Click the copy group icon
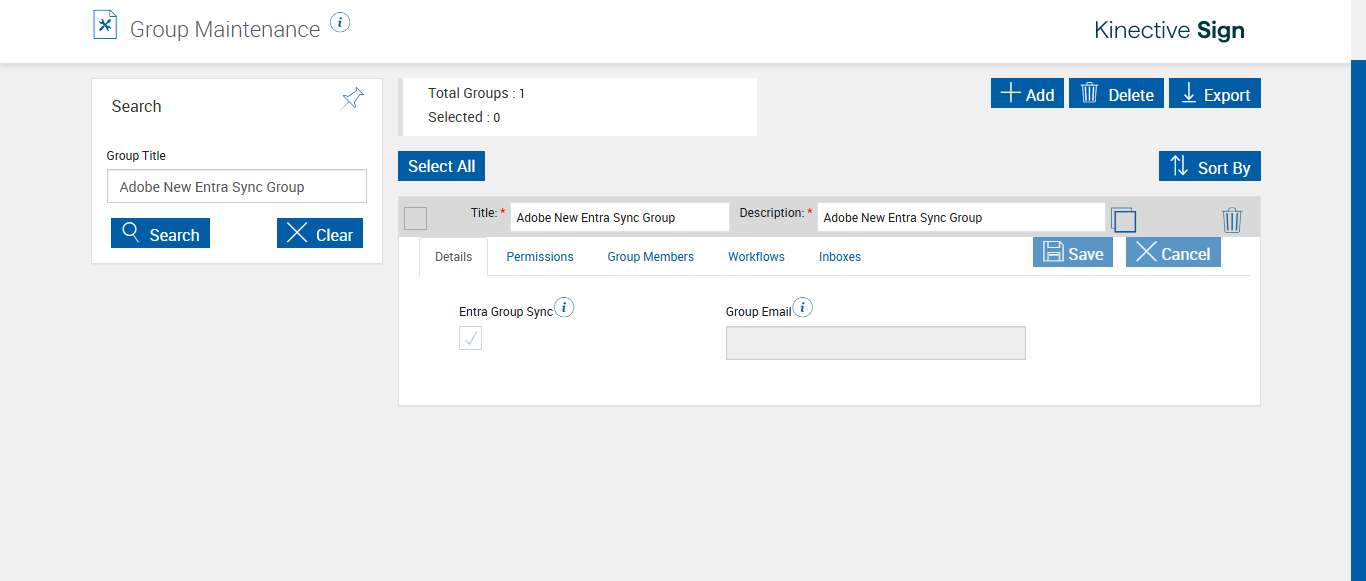This screenshot has width=1366, height=581. (1123, 220)
